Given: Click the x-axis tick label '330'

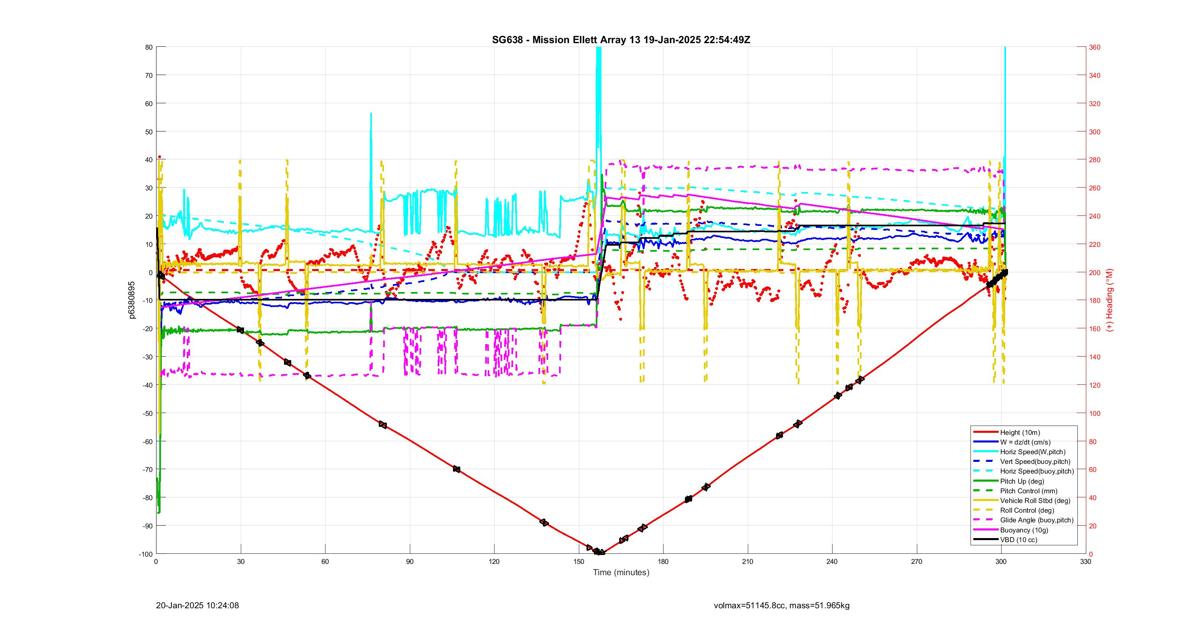Looking at the screenshot, I should (1086, 563).
